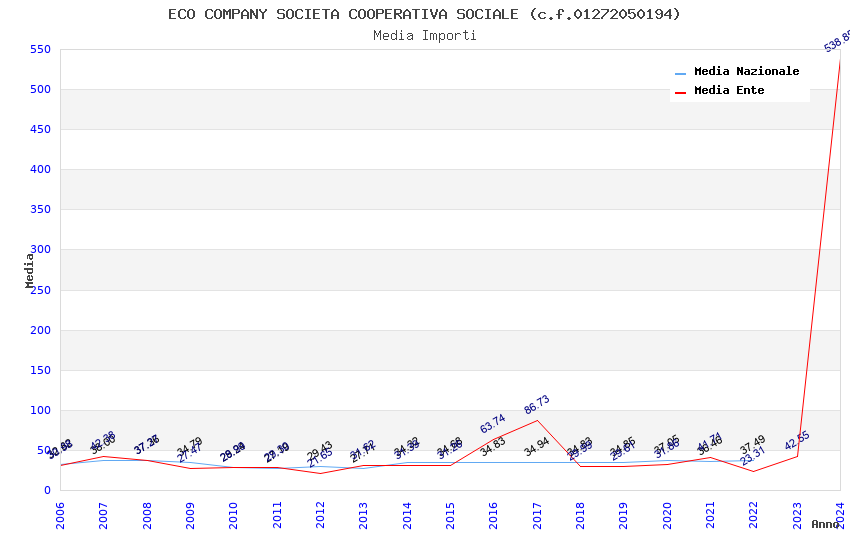The height and width of the screenshot is (550, 850).
Task: Click the 500 y-axis label
Action: coord(40,89)
